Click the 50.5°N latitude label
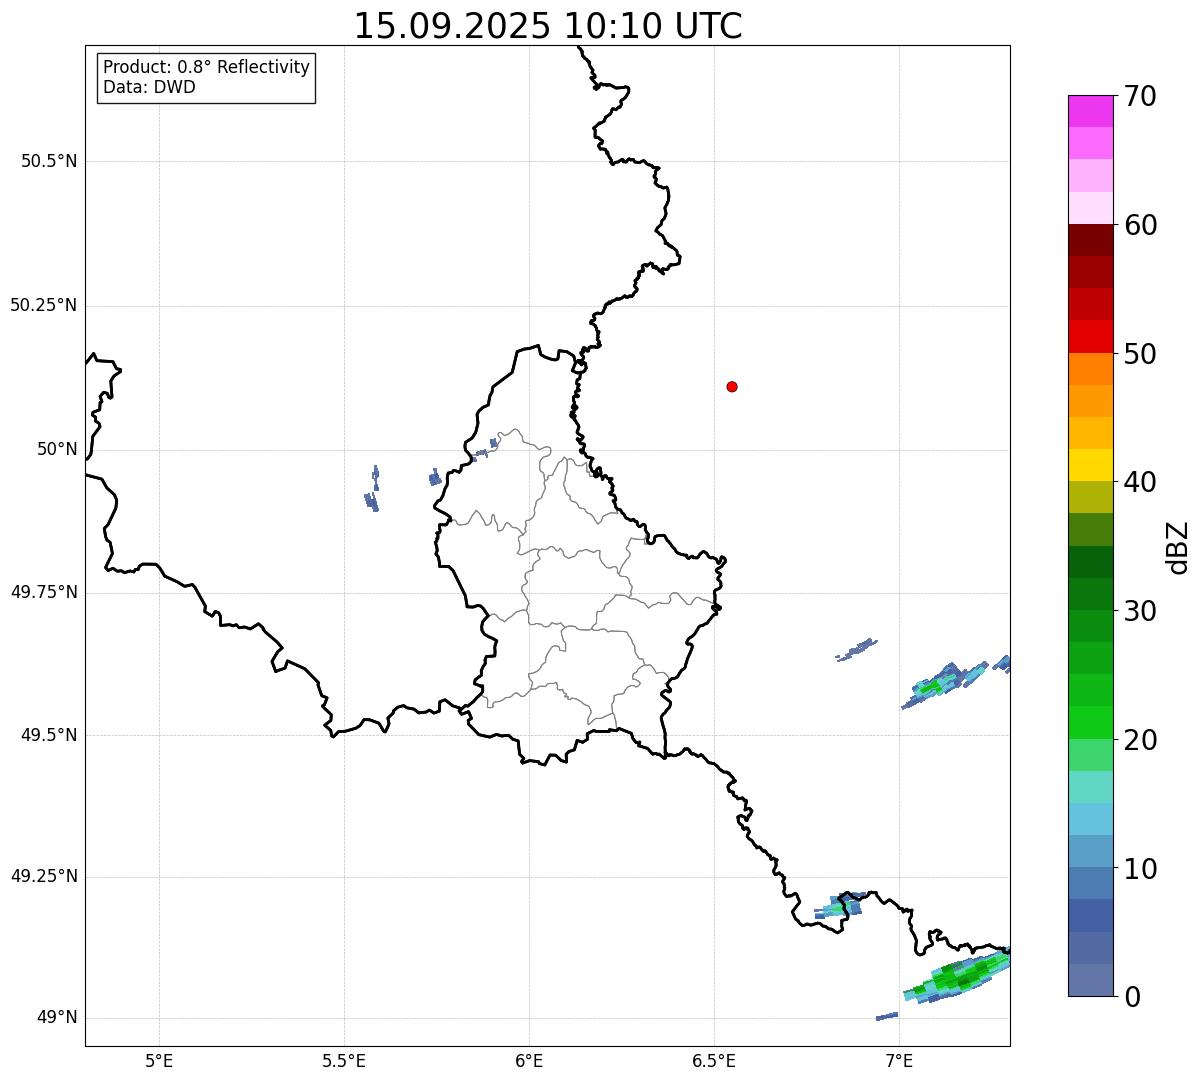 (49, 161)
